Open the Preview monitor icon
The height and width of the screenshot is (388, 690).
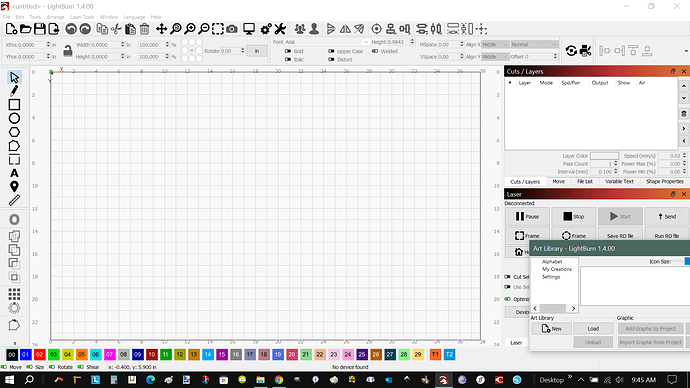tap(249, 29)
